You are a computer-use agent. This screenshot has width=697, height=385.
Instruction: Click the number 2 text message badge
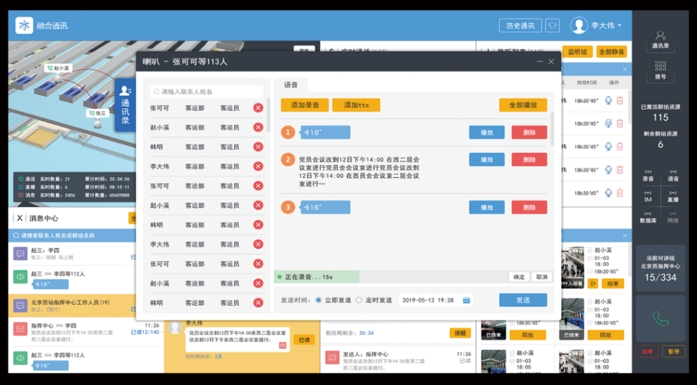pyautogui.click(x=288, y=159)
